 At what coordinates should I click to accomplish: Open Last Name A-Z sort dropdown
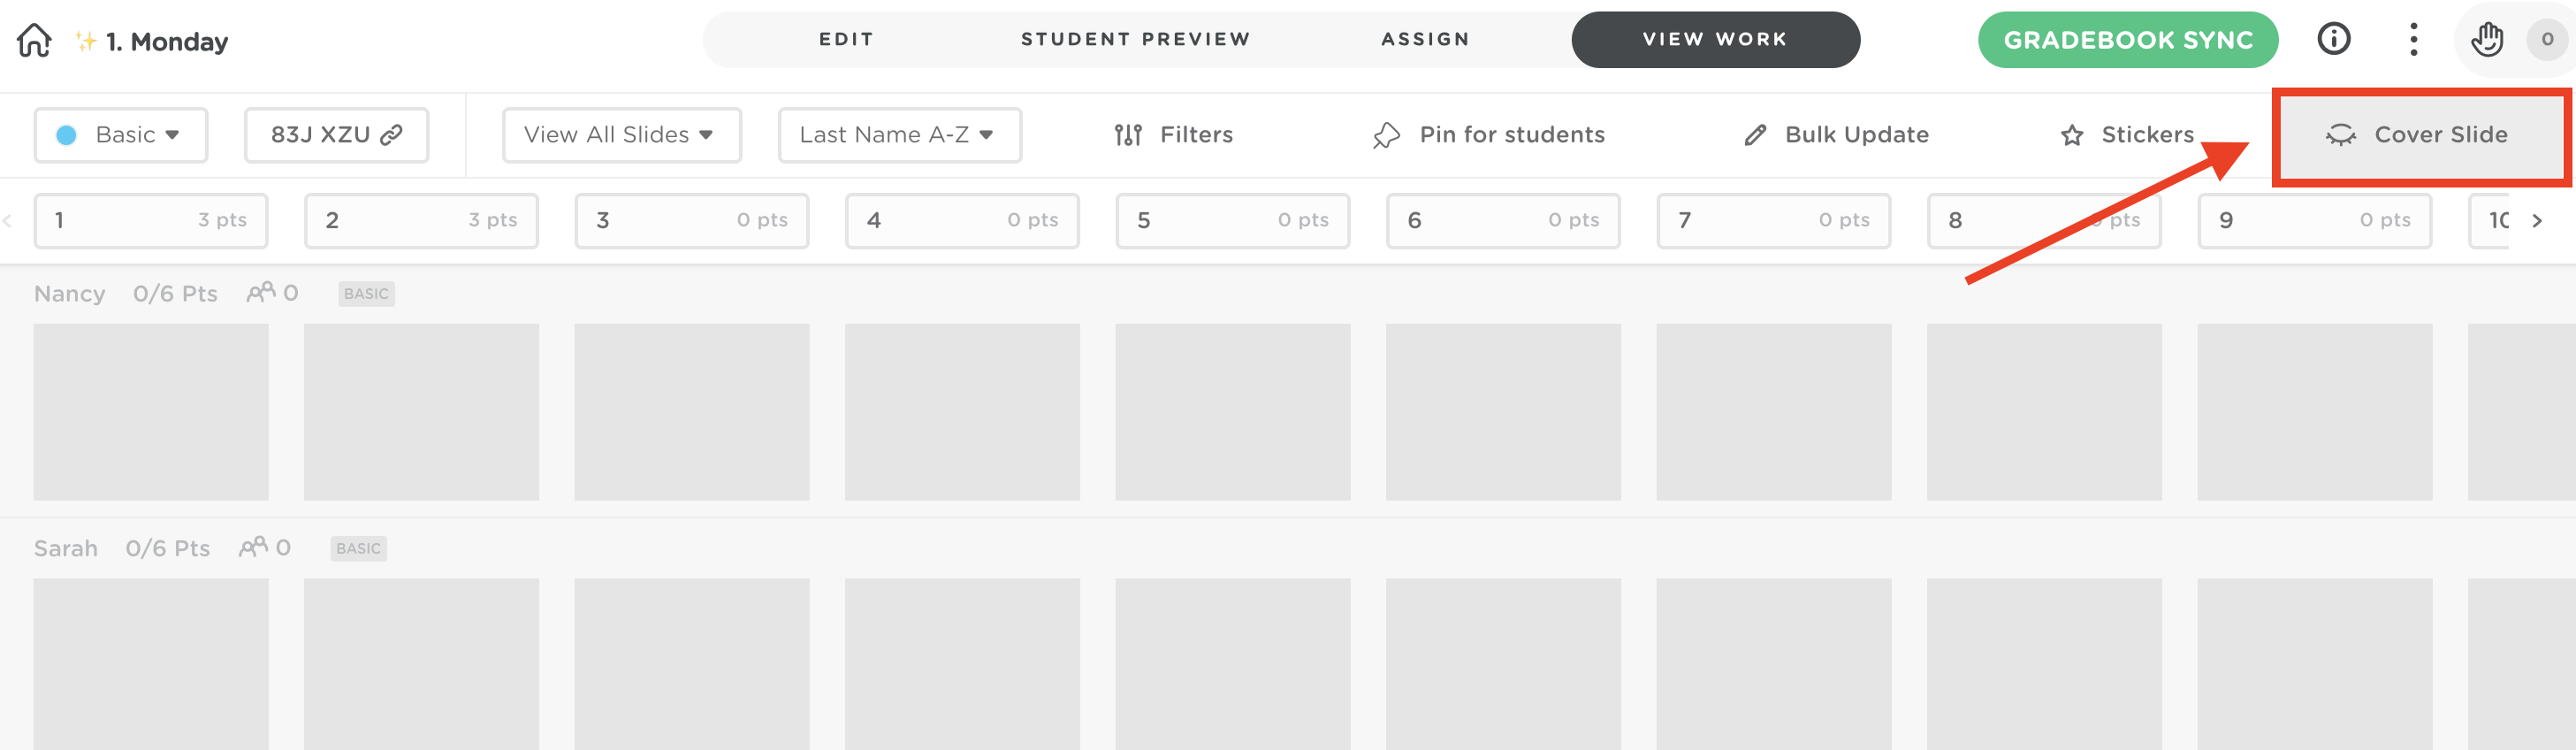click(x=899, y=135)
